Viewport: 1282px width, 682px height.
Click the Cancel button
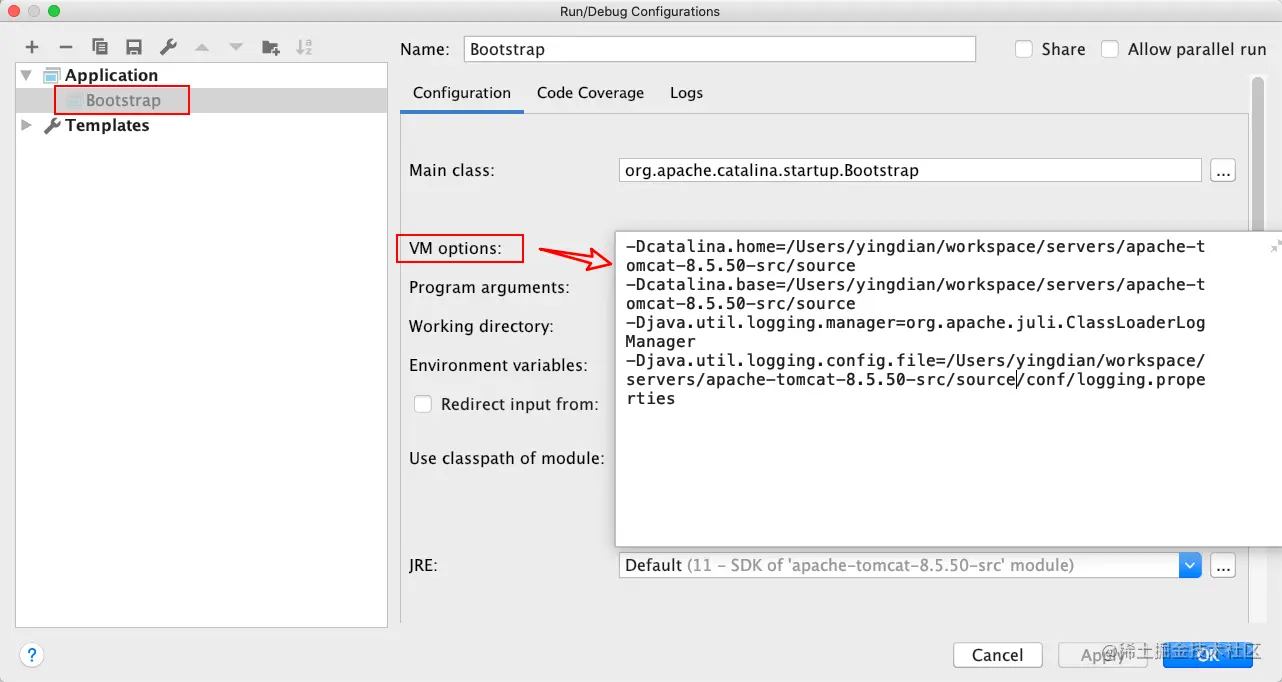coord(997,655)
